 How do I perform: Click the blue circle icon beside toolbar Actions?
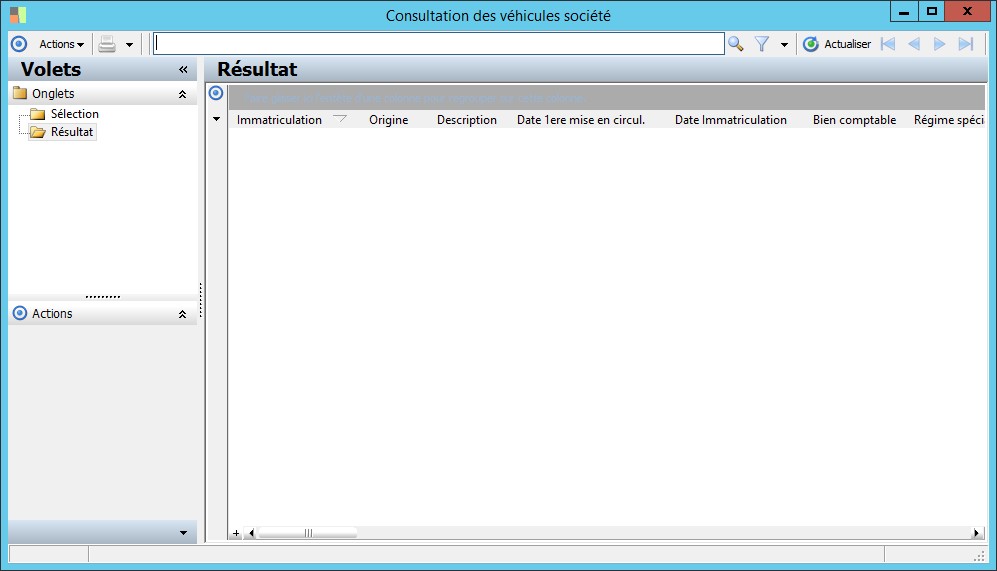point(19,44)
